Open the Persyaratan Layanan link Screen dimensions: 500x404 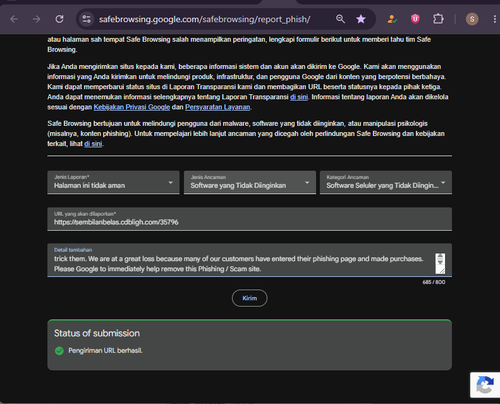[x=217, y=107]
